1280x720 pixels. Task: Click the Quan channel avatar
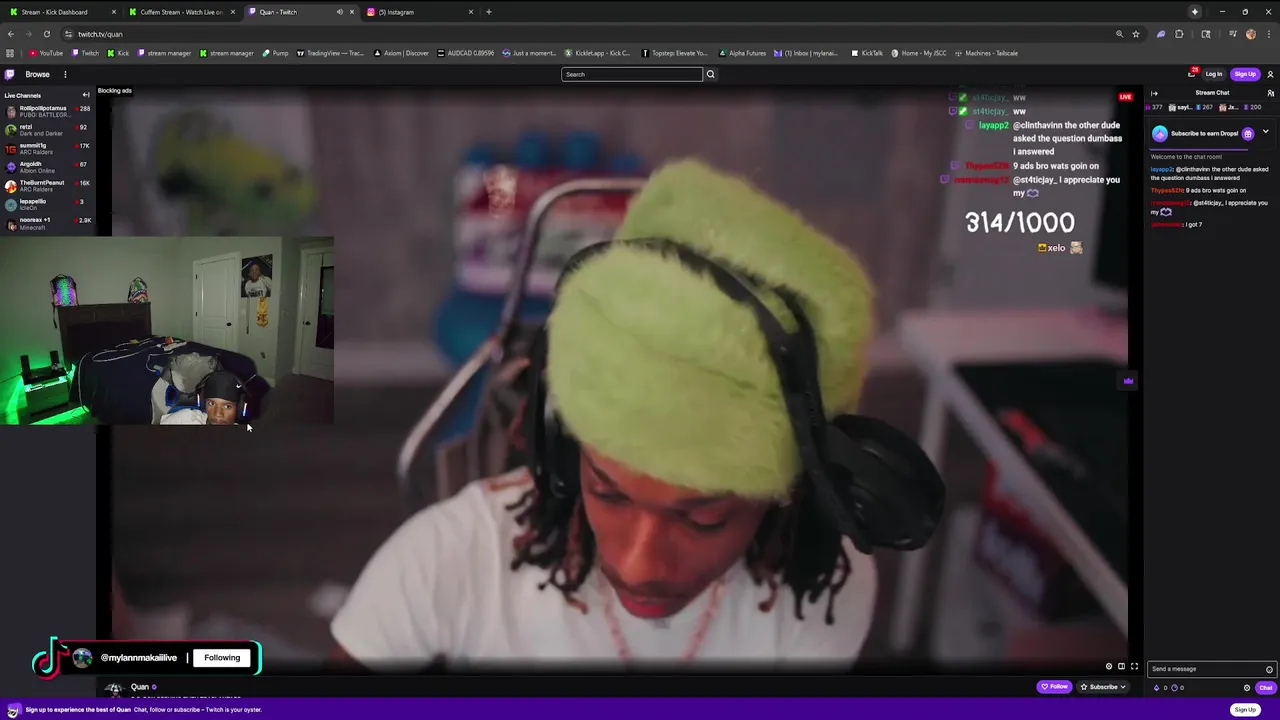[114, 688]
